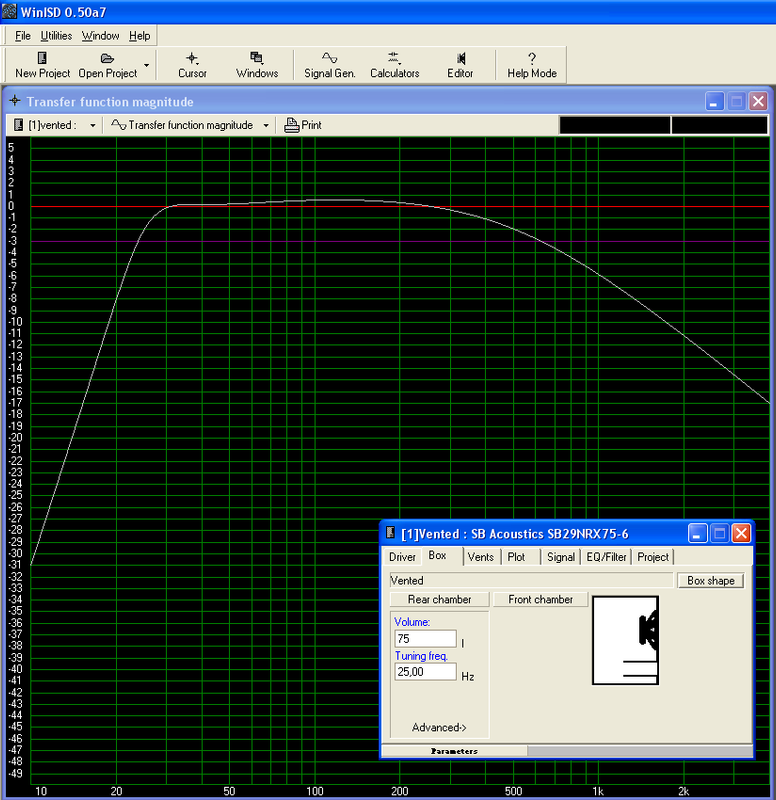Expand the Advanced-> options
The image size is (776, 800).
click(439, 727)
